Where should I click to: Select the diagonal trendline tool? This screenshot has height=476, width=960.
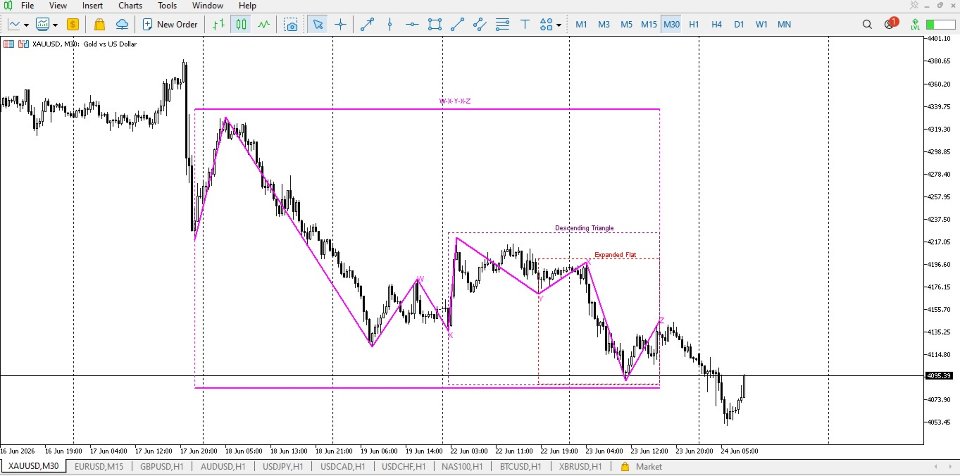click(457, 25)
